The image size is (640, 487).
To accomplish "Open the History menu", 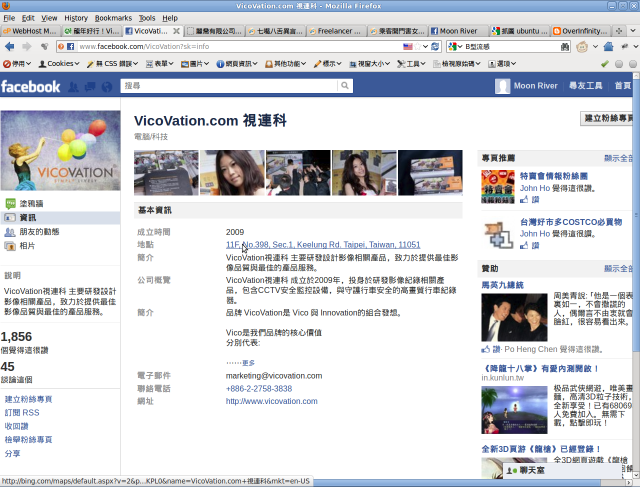I will (x=76, y=18).
